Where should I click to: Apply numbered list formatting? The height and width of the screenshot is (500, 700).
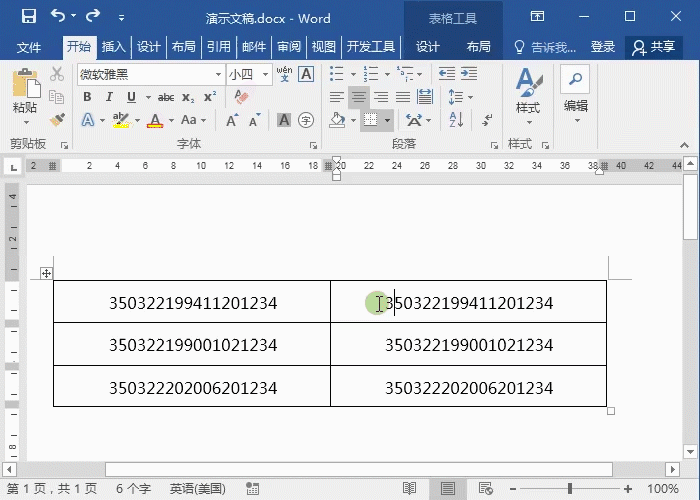(371, 74)
